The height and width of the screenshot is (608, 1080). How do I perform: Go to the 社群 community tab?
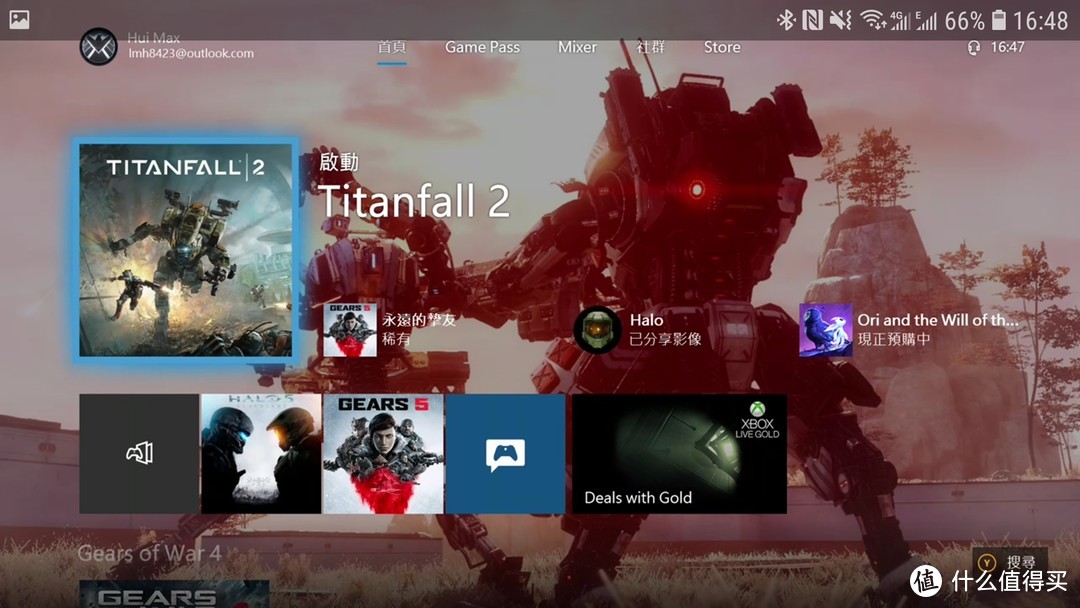pos(651,47)
